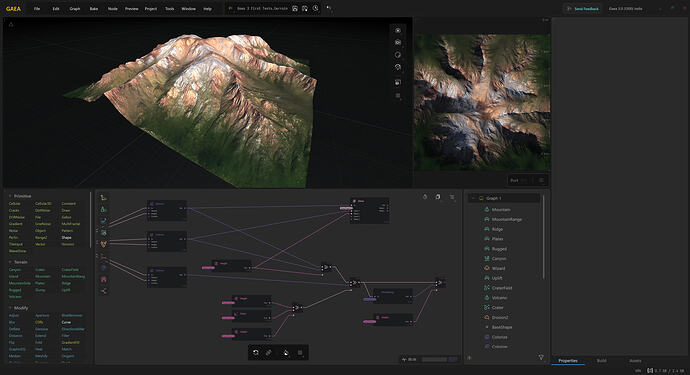This screenshot has height=375, width=690.
Task: Open the Bake menu
Action: point(94,8)
